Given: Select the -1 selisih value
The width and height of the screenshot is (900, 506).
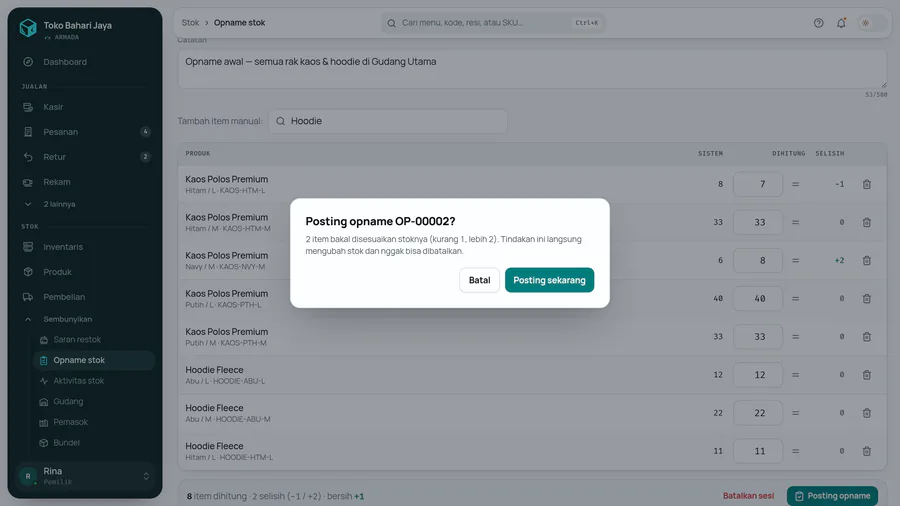Looking at the screenshot, I should point(840,184).
